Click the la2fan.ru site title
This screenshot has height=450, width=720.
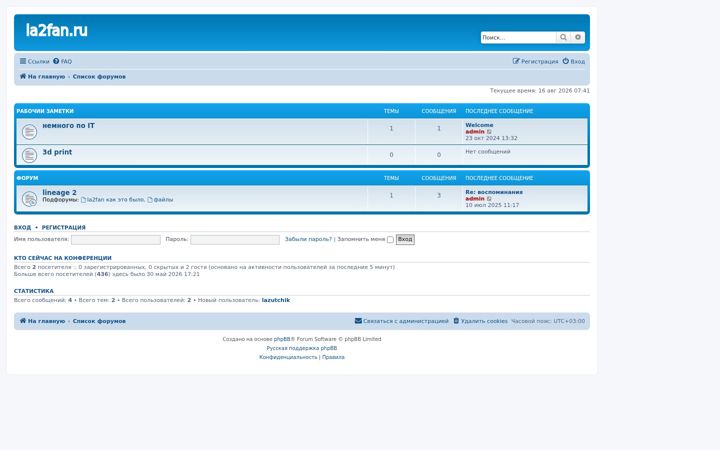(x=56, y=30)
